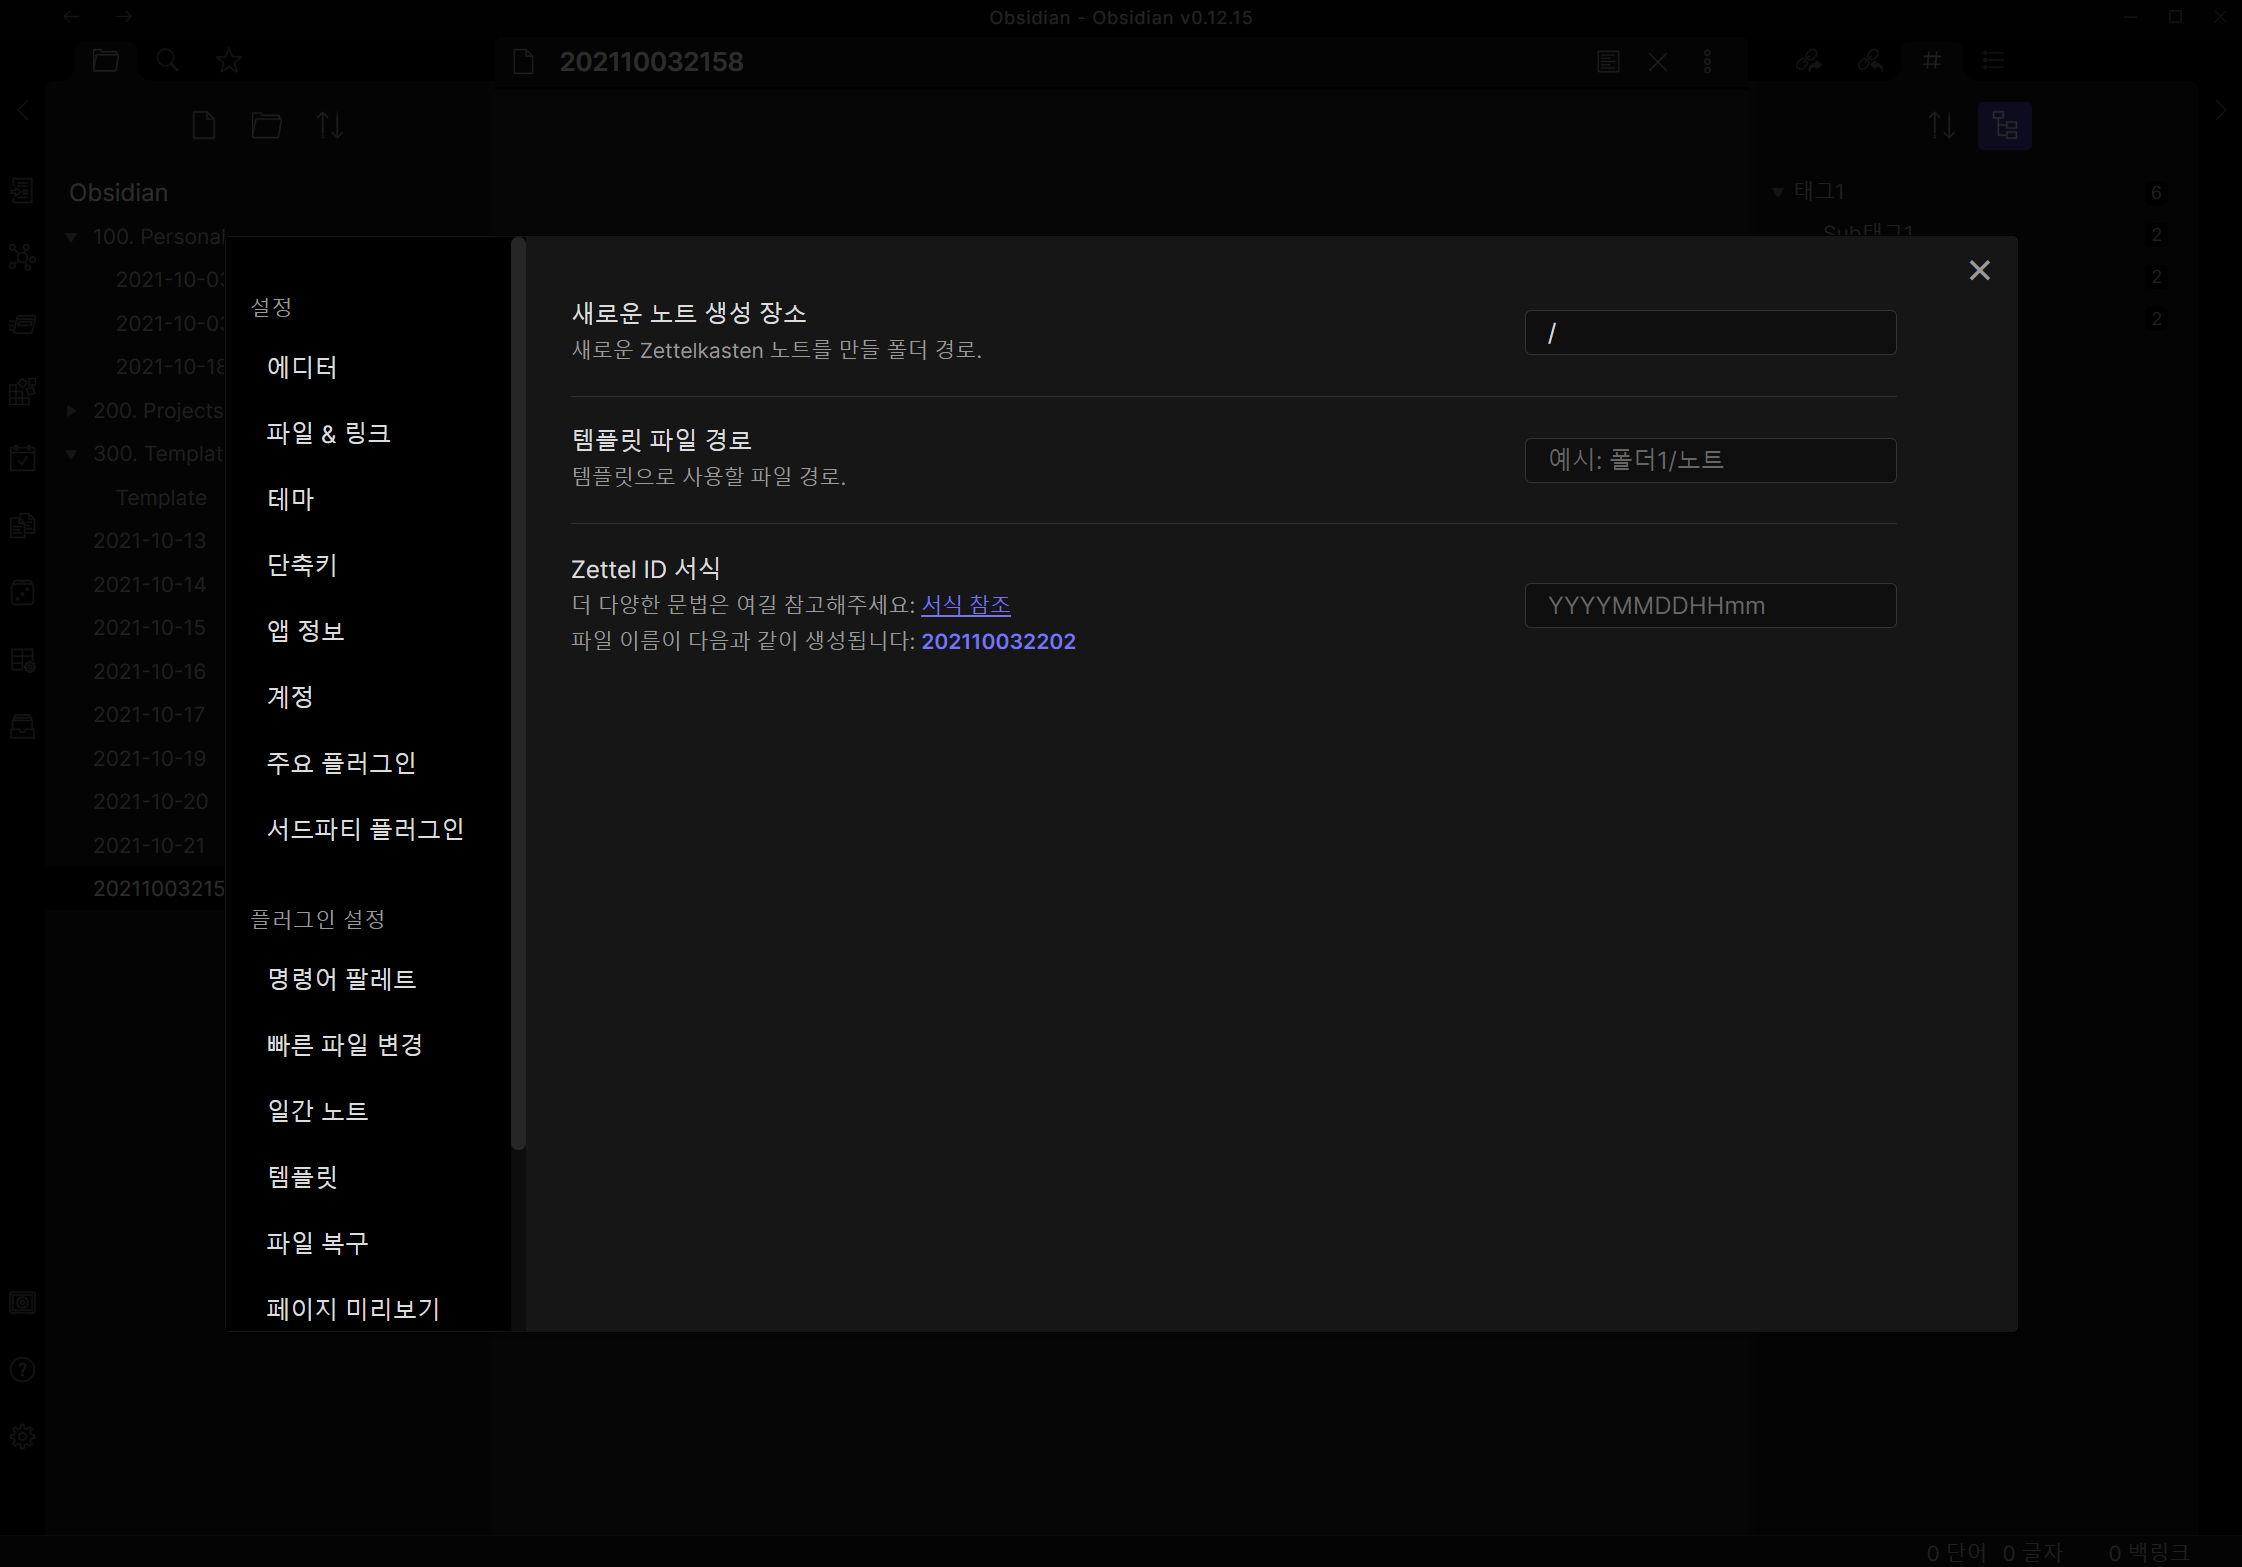Click the new note icon
Image resolution: width=2242 pixels, height=1567 pixels.
(x=204, y=126)
